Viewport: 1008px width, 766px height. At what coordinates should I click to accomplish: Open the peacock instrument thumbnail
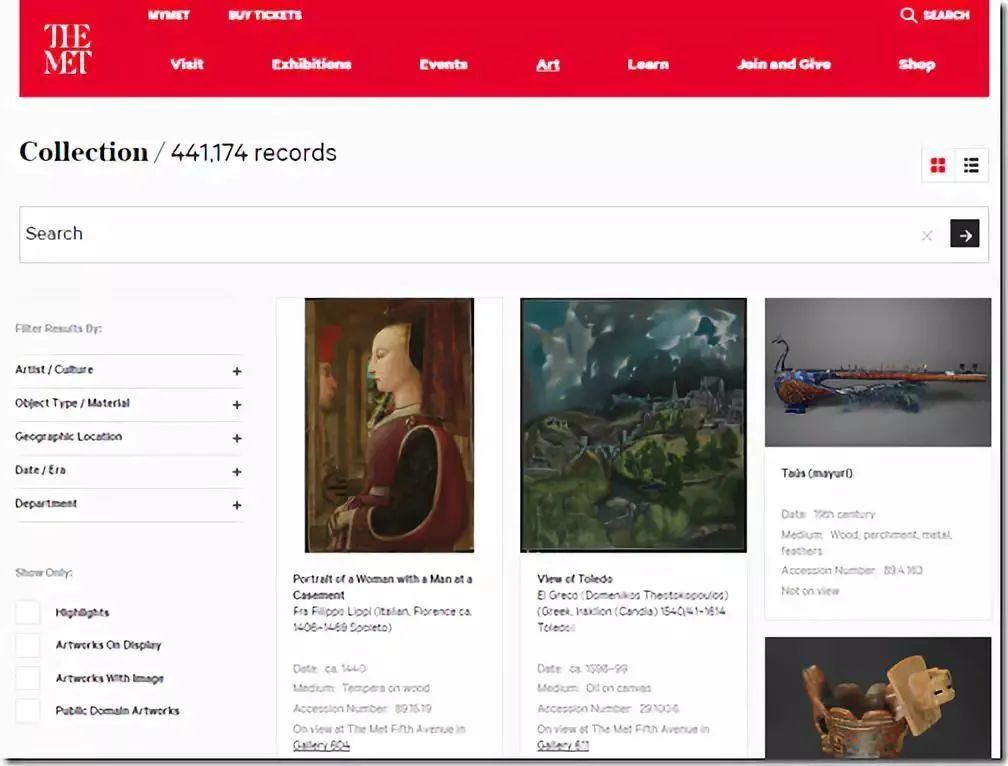click(x=878, y=372)
